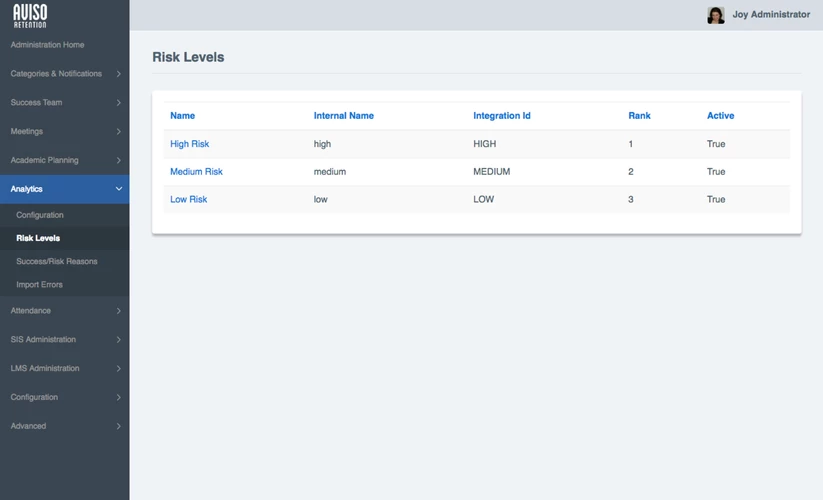Click rank '1' in High Risk row
The width and height of the screenshot is (823, 500).
(x=630, y=144)
